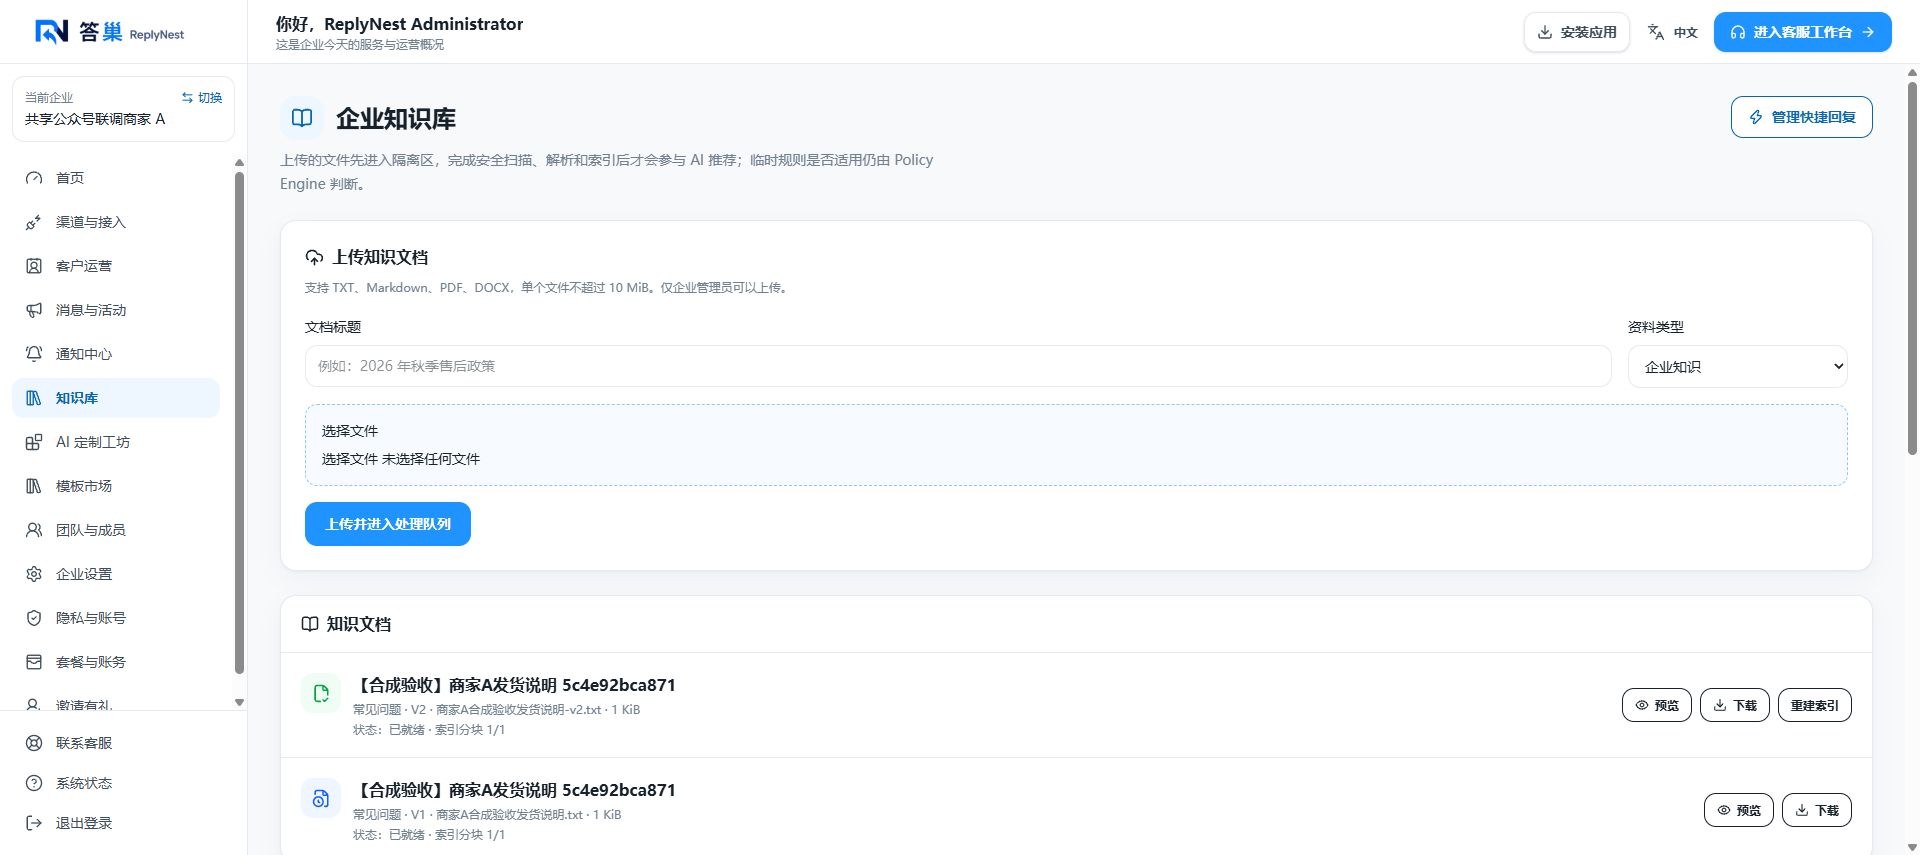Download the V2 发货说明 document

pos(1735,705)
